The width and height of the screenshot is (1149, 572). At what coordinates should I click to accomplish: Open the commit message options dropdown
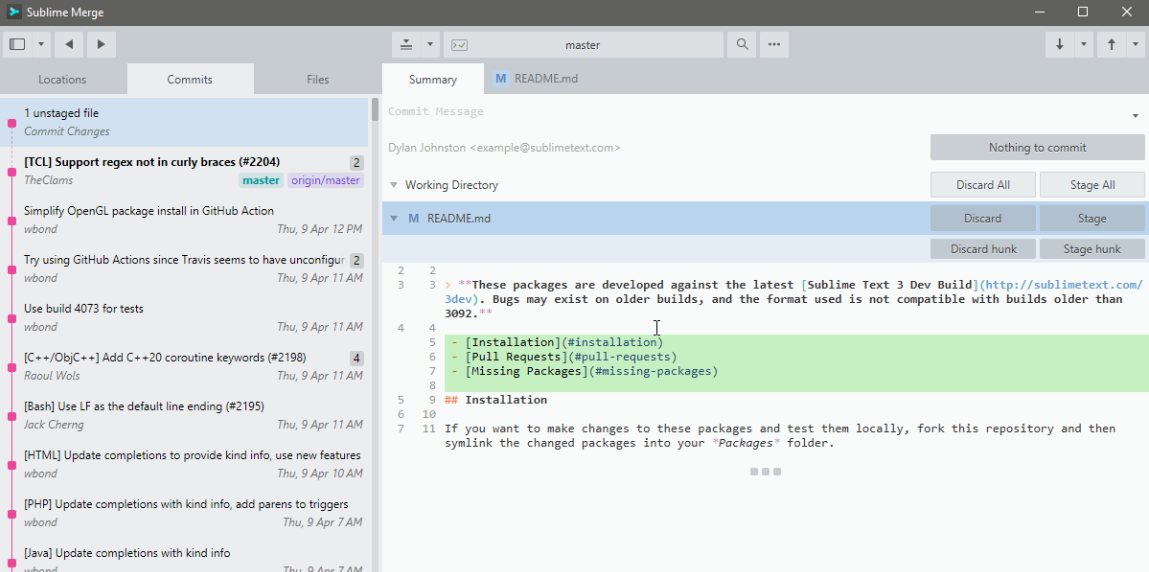click(x=1135, y=116)
